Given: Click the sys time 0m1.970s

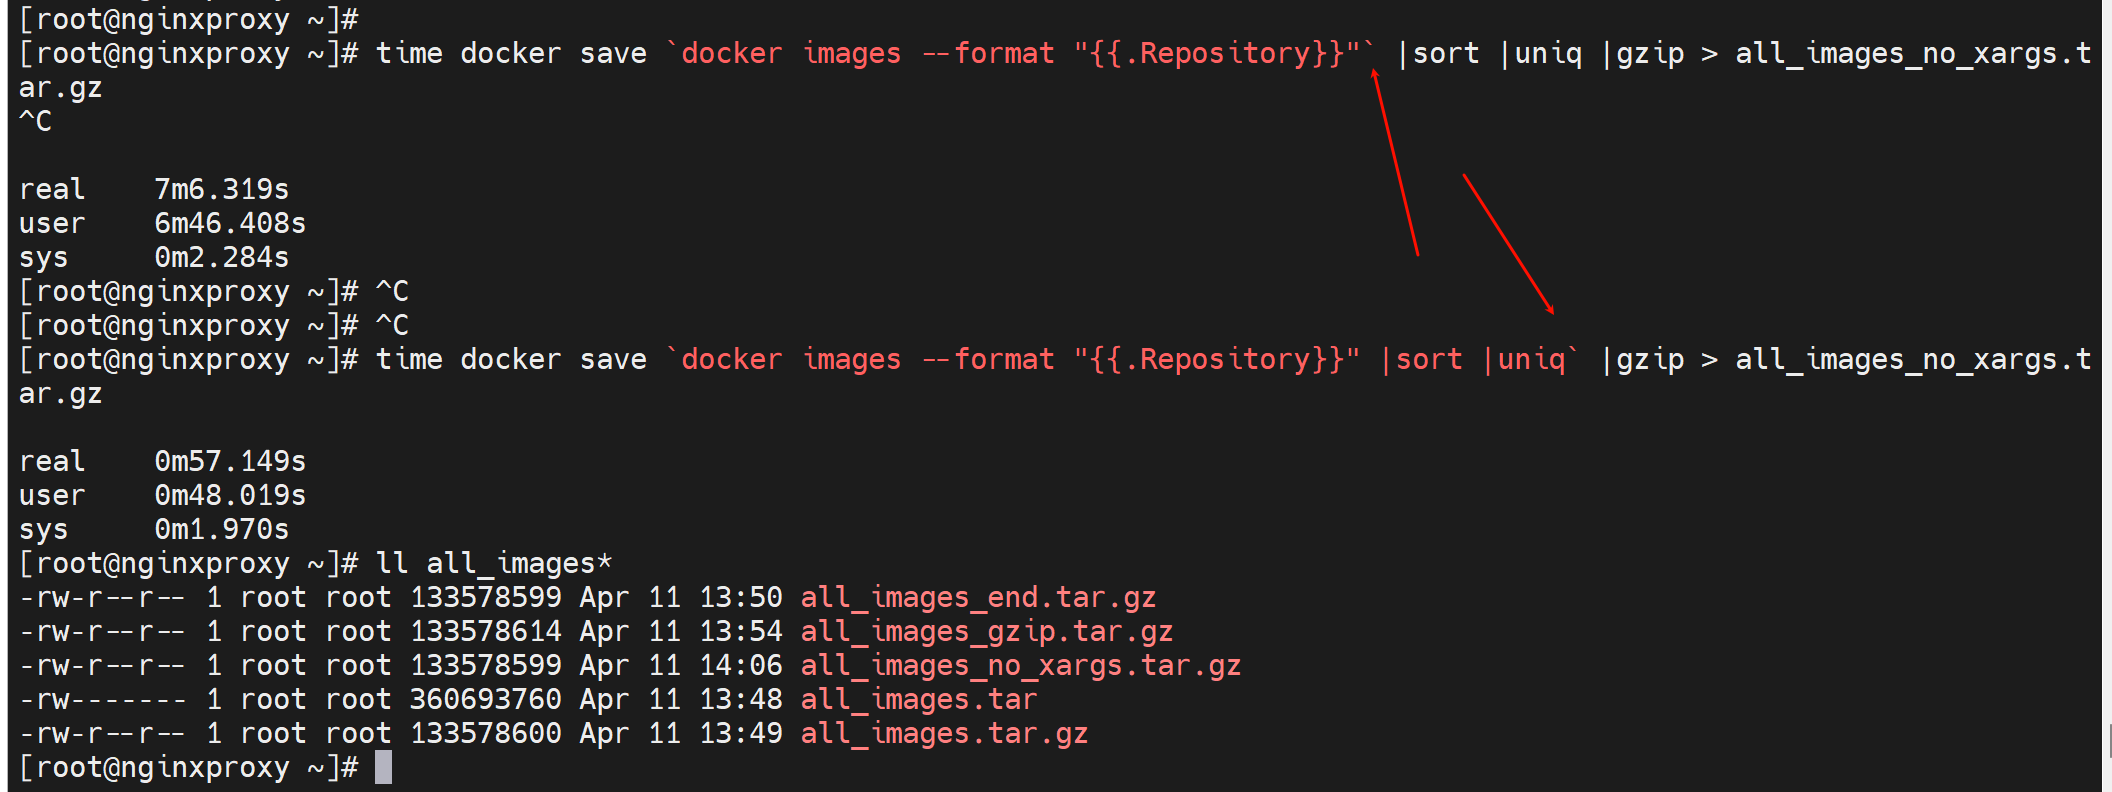Looking at the screenshot, I should pyautogui.click(x=221, y=529).
